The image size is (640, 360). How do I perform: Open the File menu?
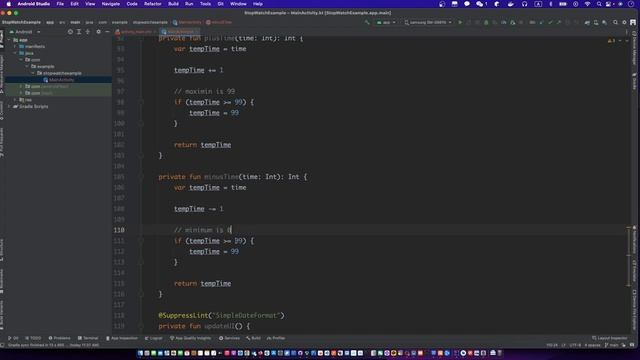(60, 4)
